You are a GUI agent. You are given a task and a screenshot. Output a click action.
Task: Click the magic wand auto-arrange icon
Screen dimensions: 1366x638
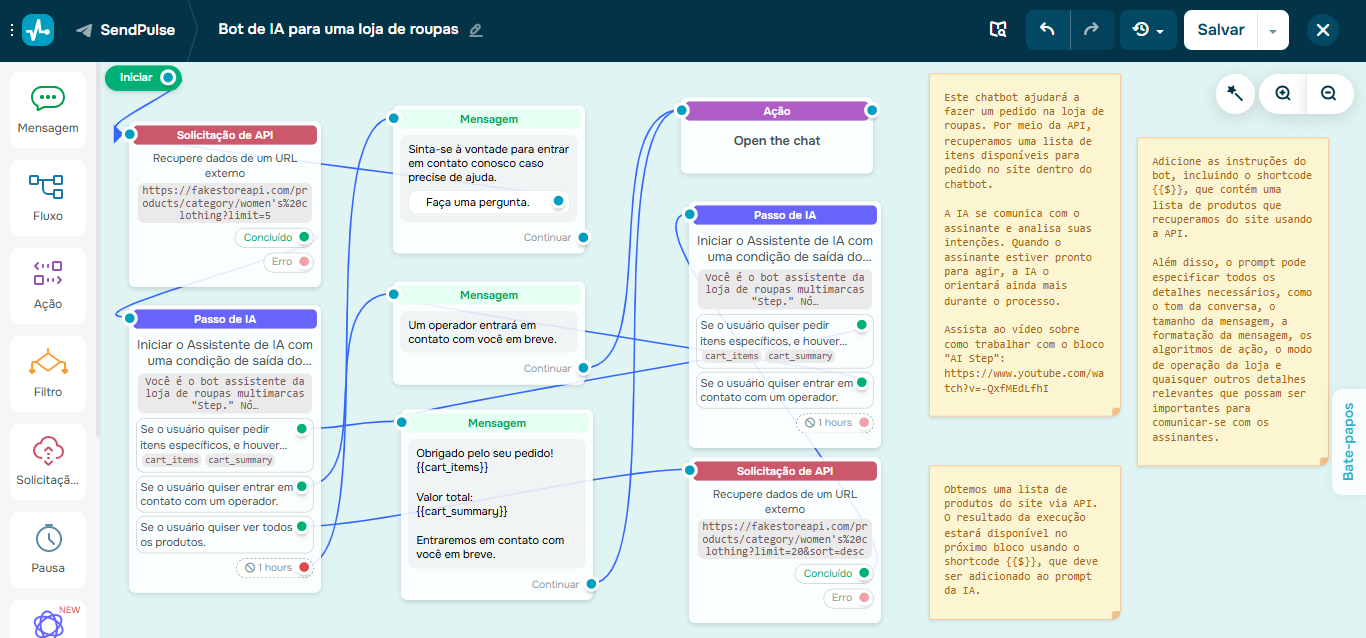pos(1235,93)
